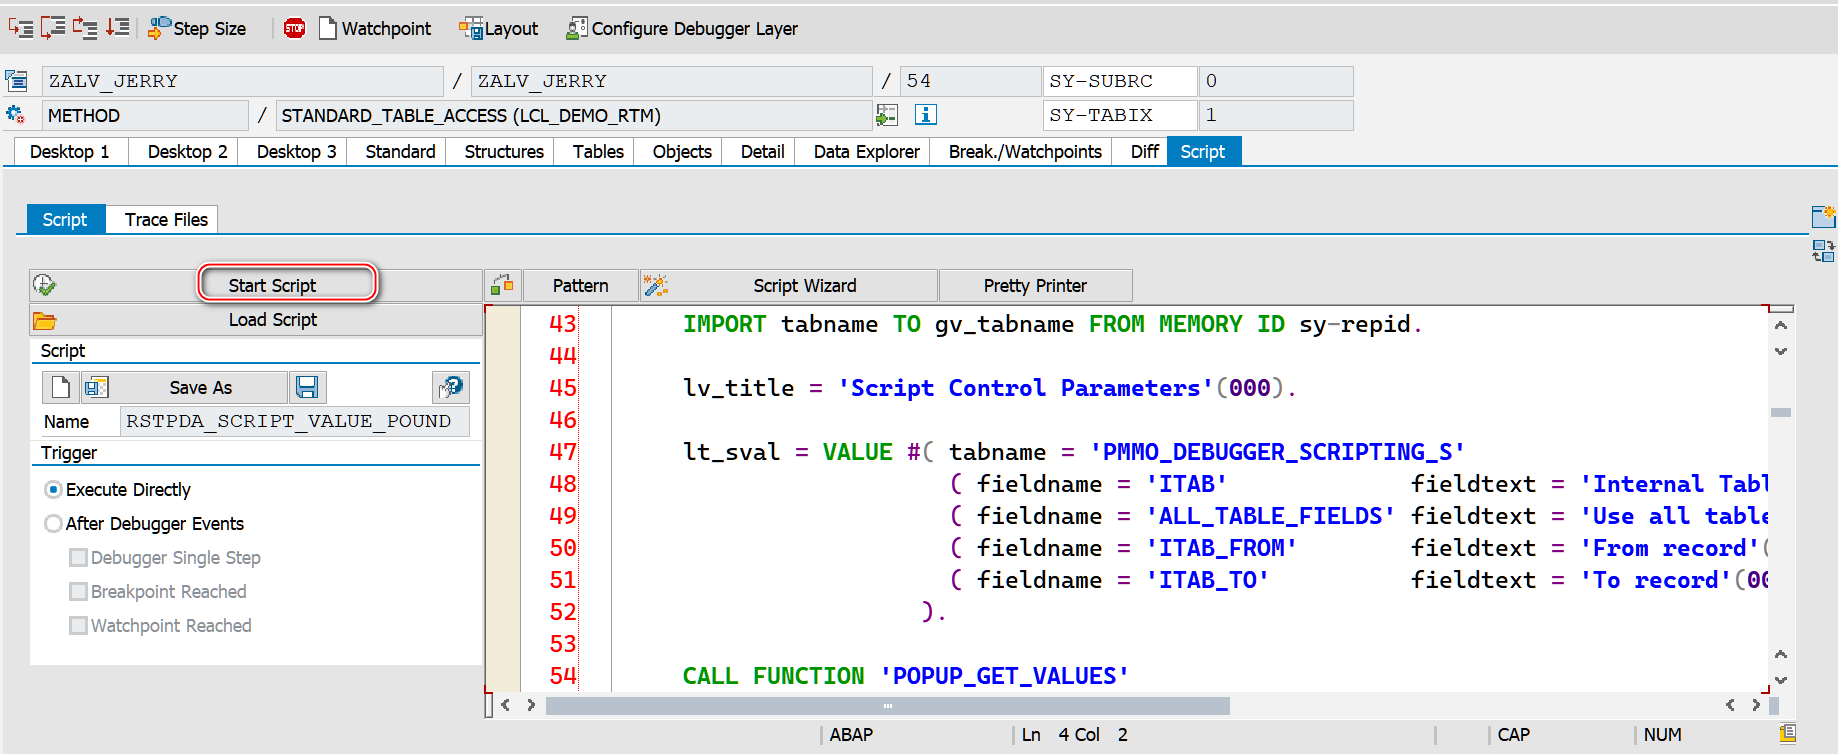Open the Layout toolbar option
This screenshot has width=1838, height=754.
point(498,28)
